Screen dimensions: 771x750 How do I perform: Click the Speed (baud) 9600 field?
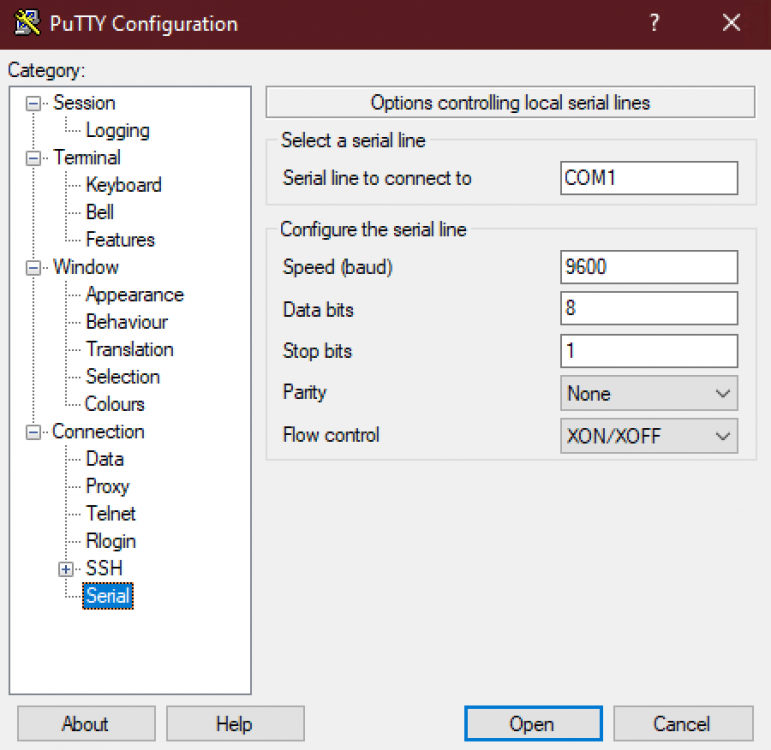pos(649,267)
